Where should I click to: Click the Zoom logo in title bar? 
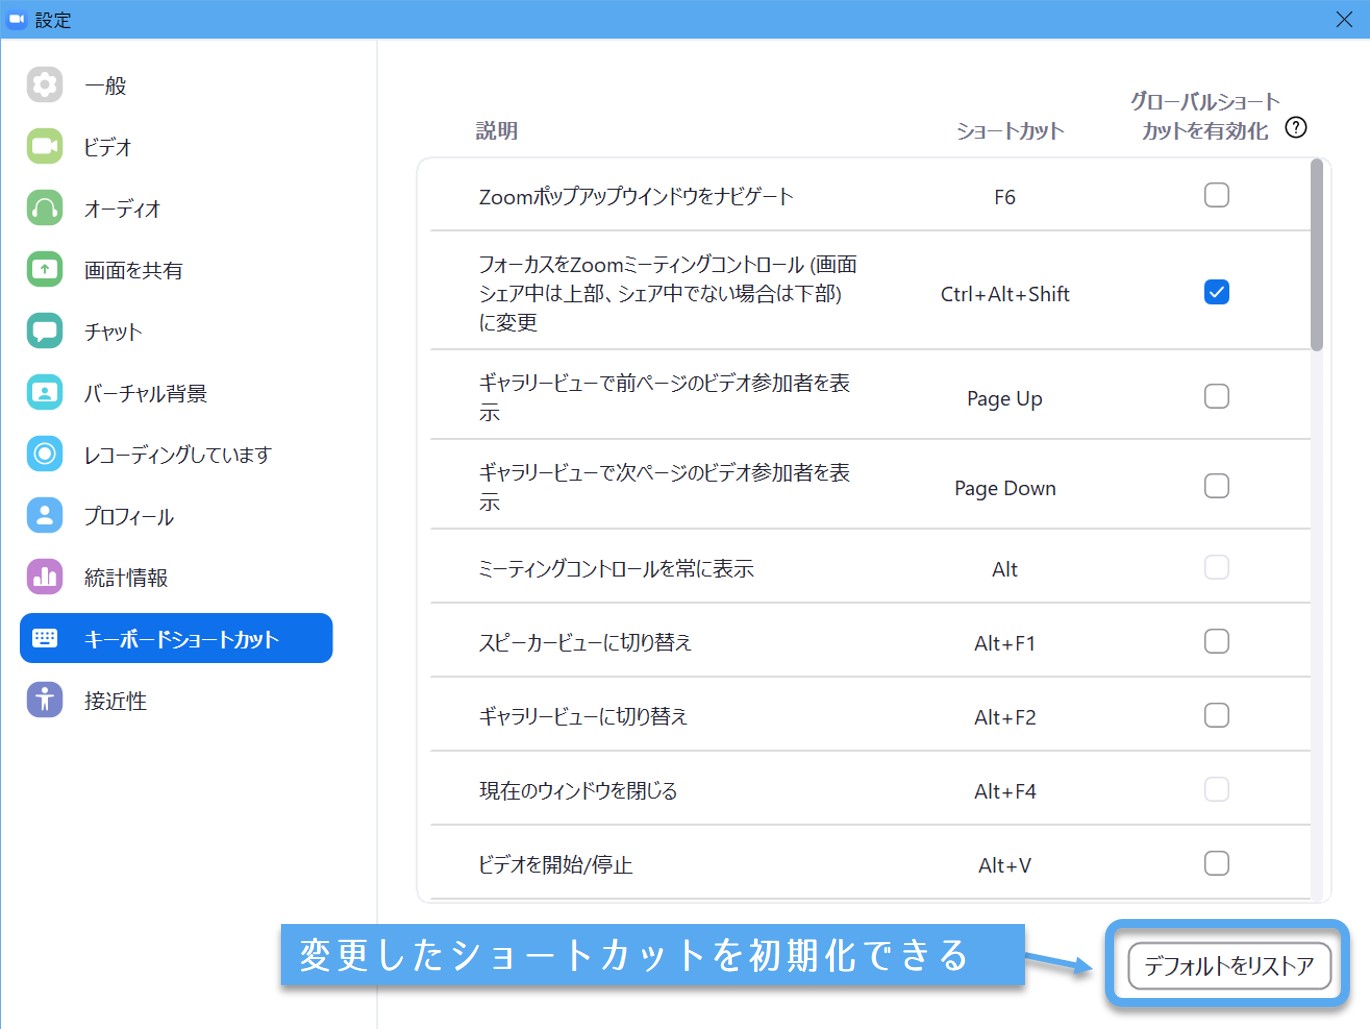coord(16,19)
